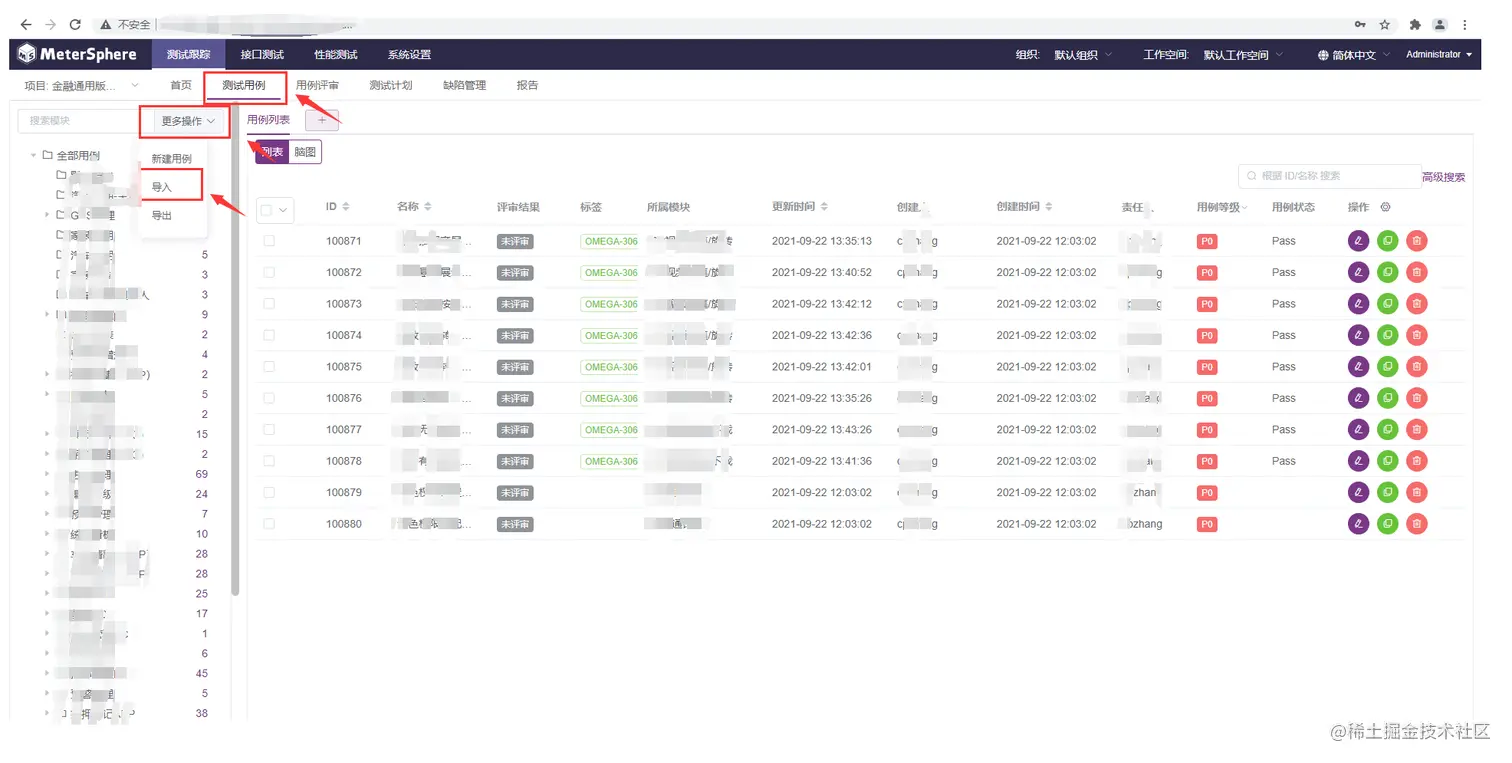Copy test case 100874
Screen dimensions: 1512x763
pyautogui.click(x=1387, y=335)
